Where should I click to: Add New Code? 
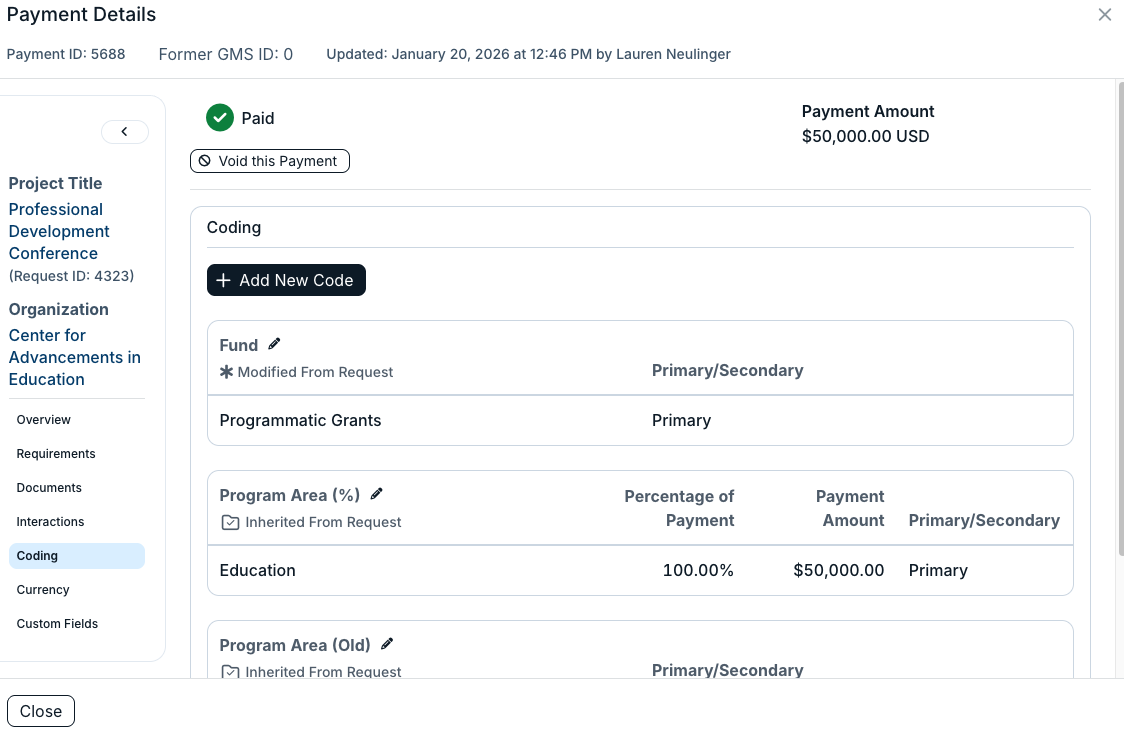286,280
